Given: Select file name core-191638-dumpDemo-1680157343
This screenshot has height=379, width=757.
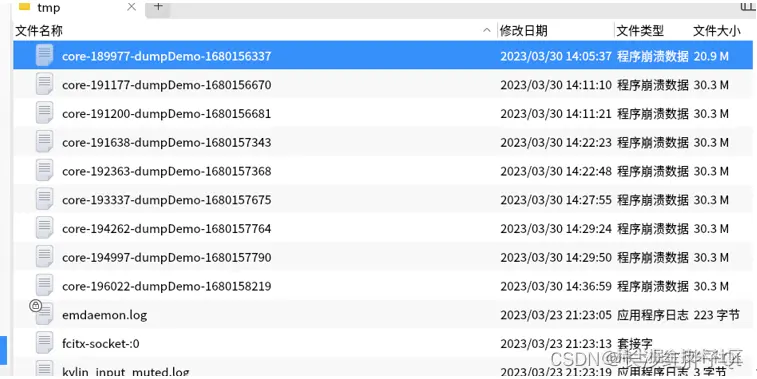Looking at the screenshot, I should pyautogui.click(x=167, y=142).
